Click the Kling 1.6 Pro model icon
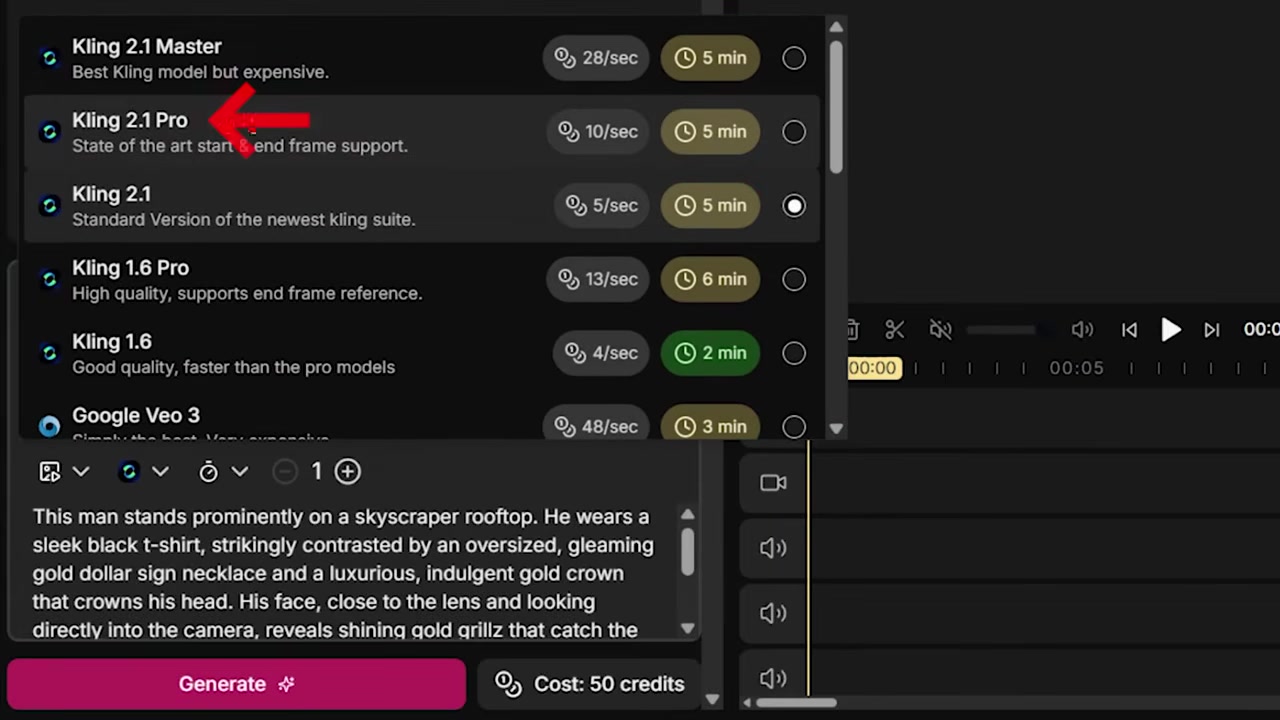The image size is (1280, 720). point(49,280)
